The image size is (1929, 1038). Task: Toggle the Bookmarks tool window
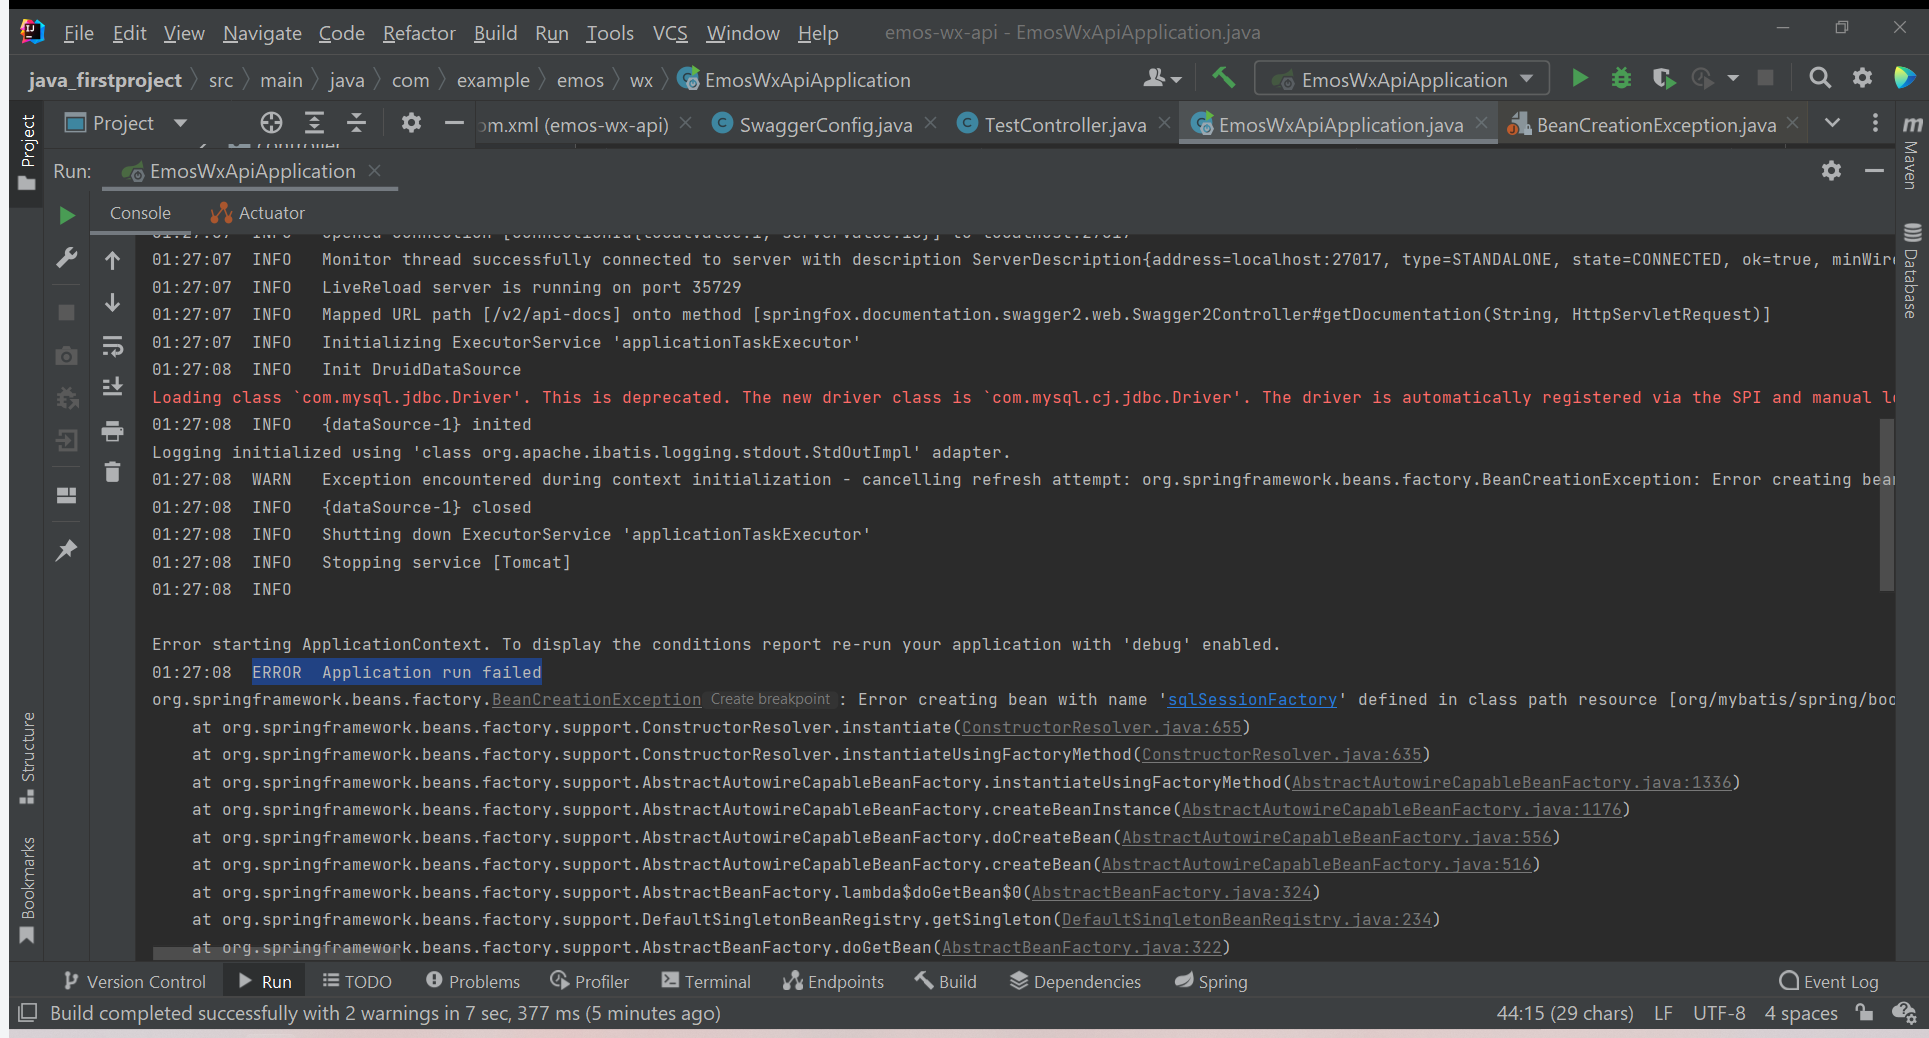coord(27,890)
